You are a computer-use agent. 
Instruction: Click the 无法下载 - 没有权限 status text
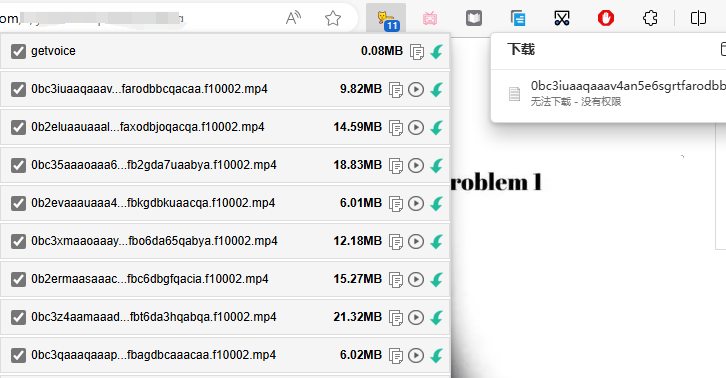(576, 101)
